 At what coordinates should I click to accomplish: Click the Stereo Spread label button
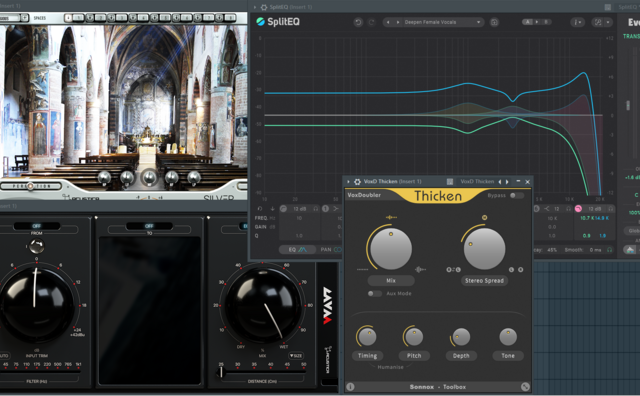coord(484,280)
